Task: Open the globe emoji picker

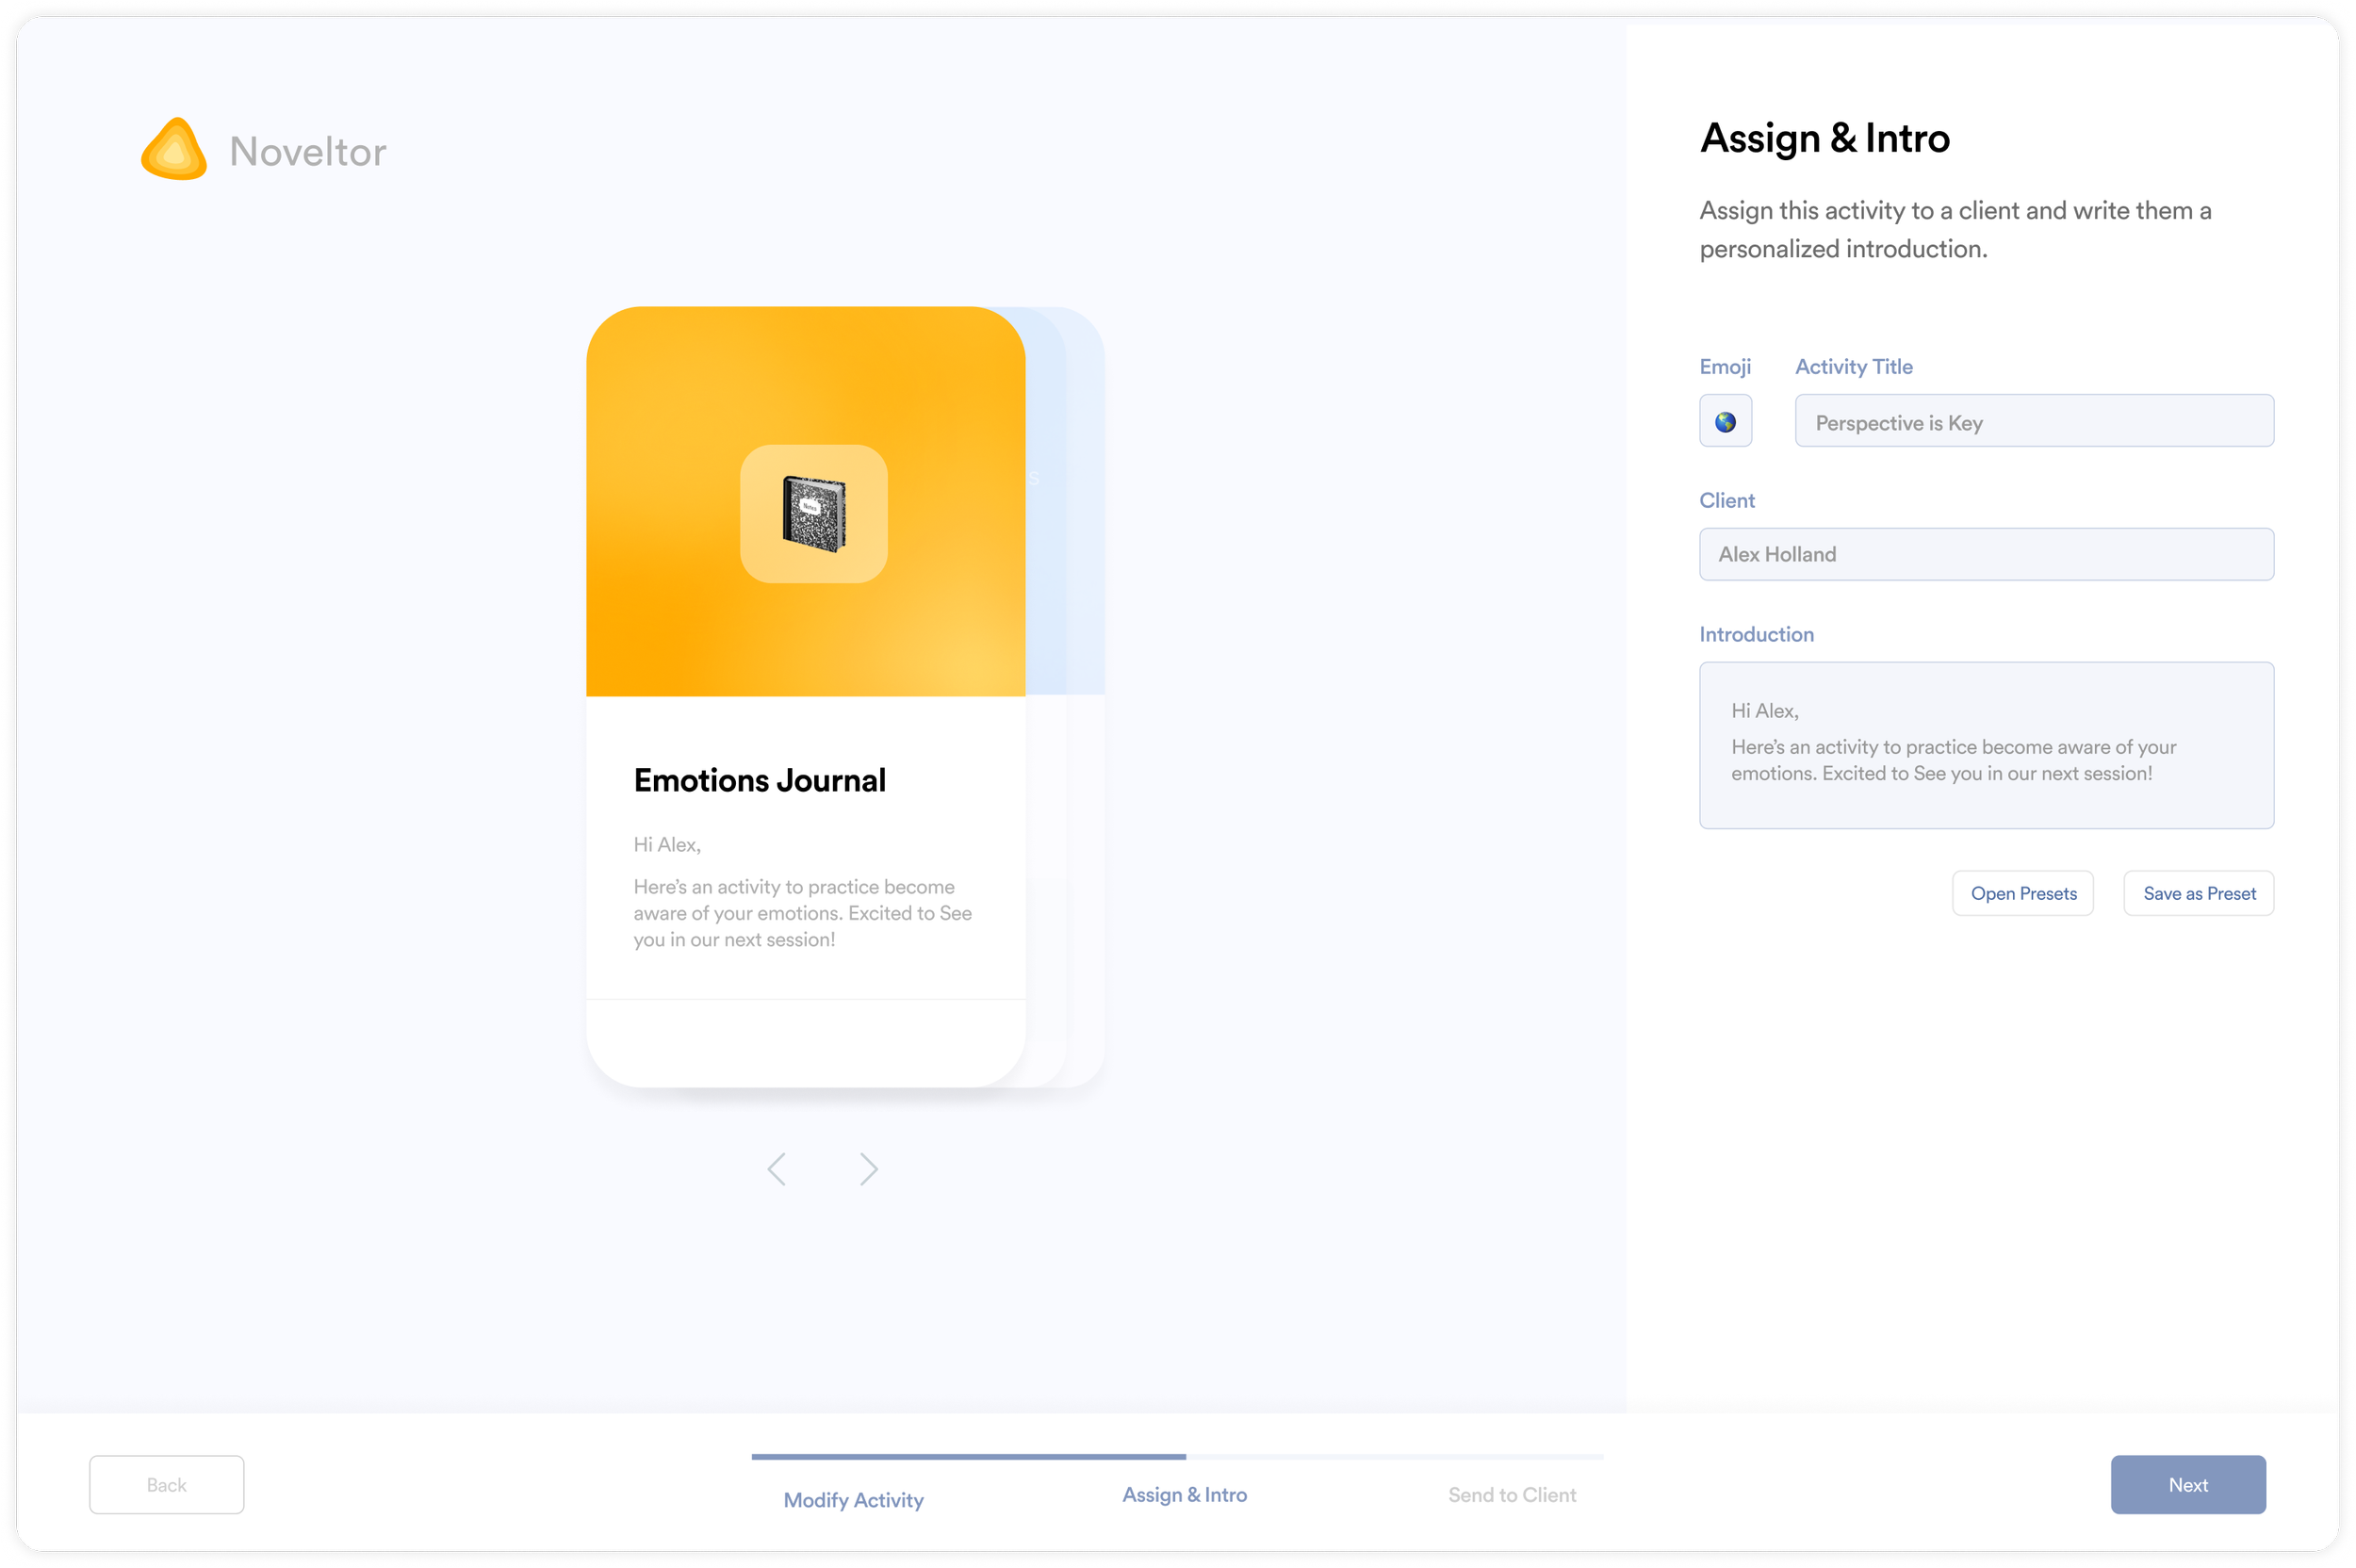Action: (1725, 421)
